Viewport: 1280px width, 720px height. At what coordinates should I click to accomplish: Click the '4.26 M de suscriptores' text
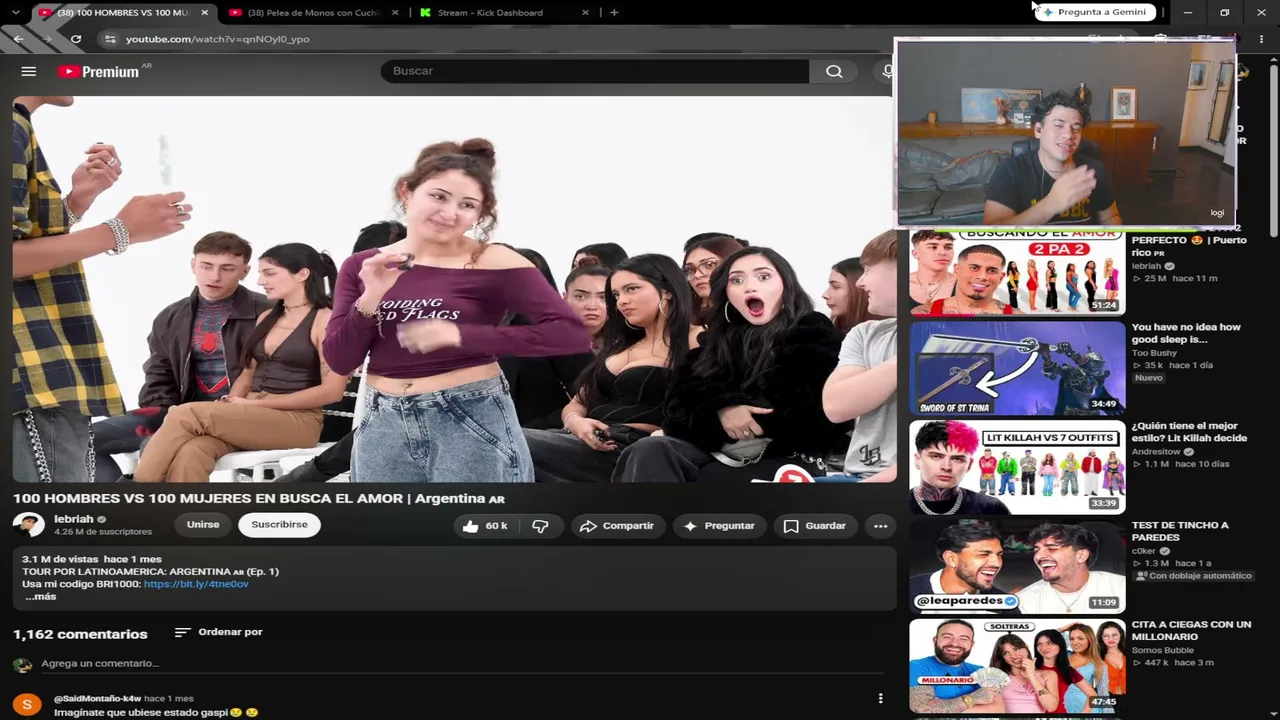pos(103,532)
